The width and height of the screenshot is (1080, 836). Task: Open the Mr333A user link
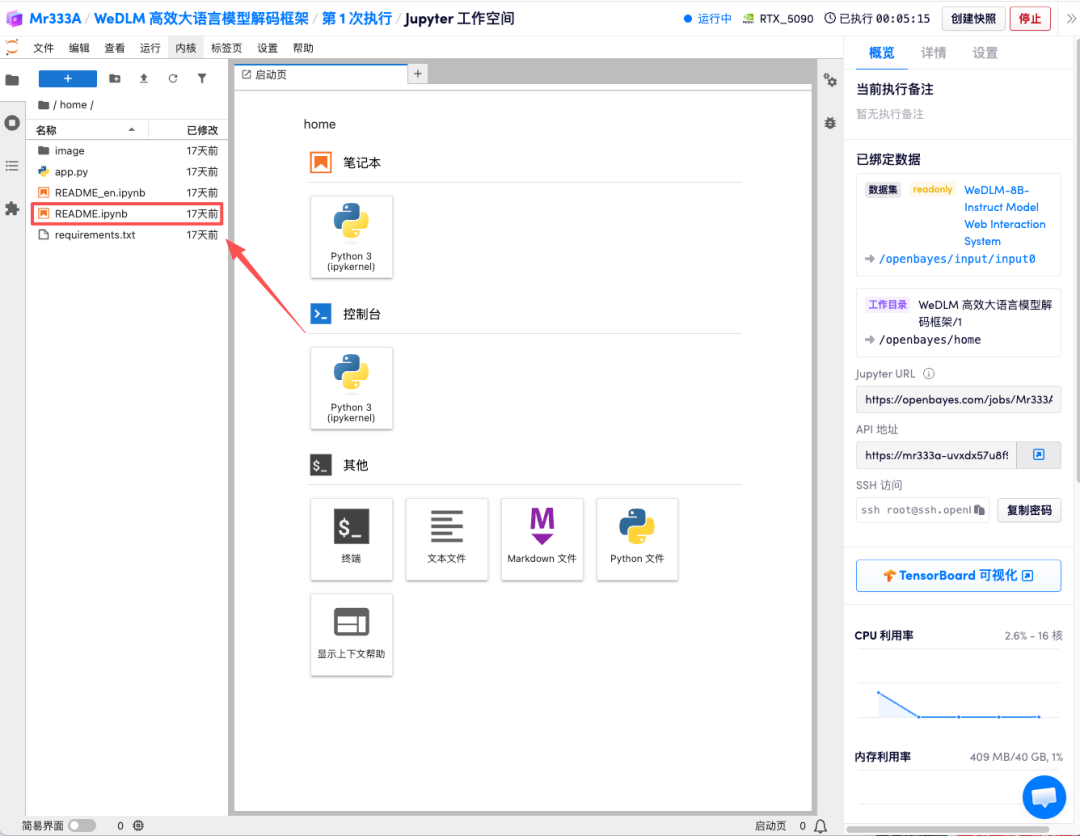pos(55,19)
